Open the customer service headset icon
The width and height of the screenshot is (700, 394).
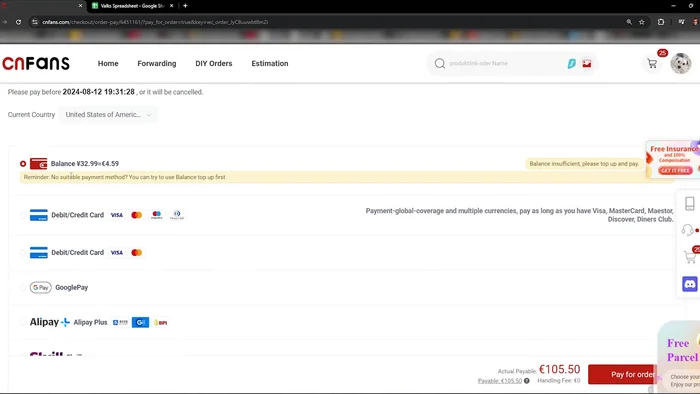(x=688, y=230)
